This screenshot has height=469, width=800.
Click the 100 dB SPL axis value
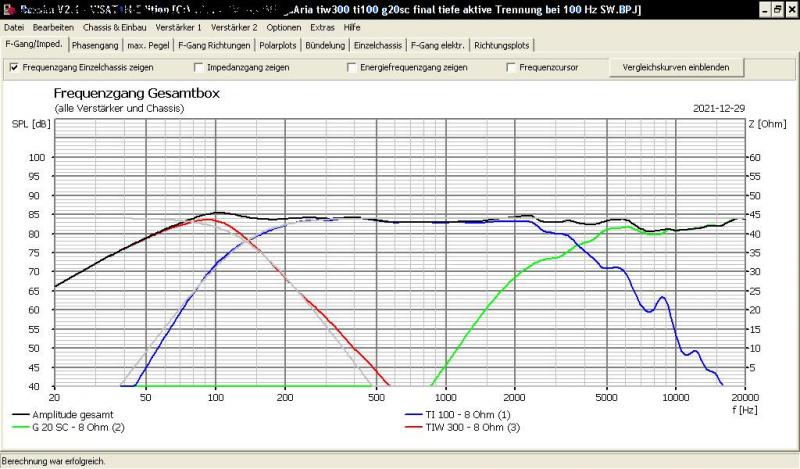(37, 158)
